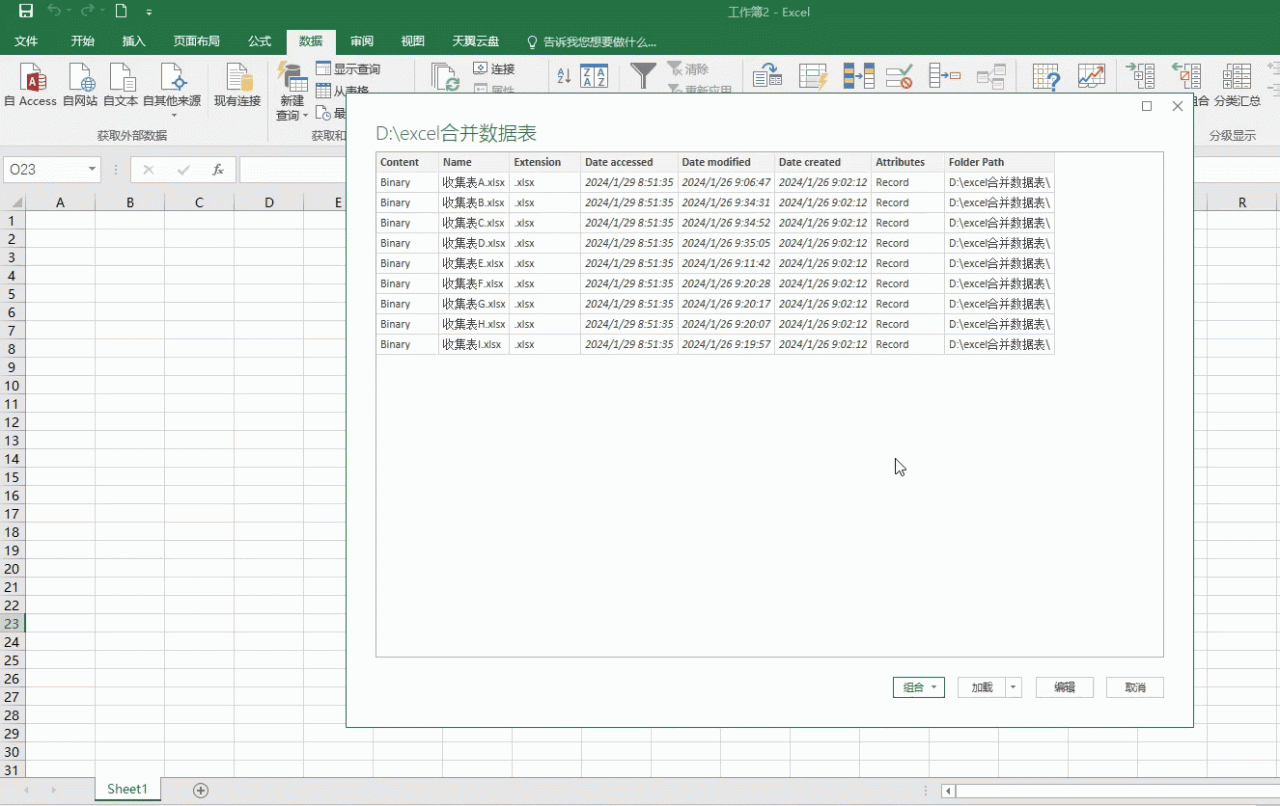Click the 分列 text to columns icon
Image resolution: width=1280 pixels, height=806 pixels.
point(767,76)
